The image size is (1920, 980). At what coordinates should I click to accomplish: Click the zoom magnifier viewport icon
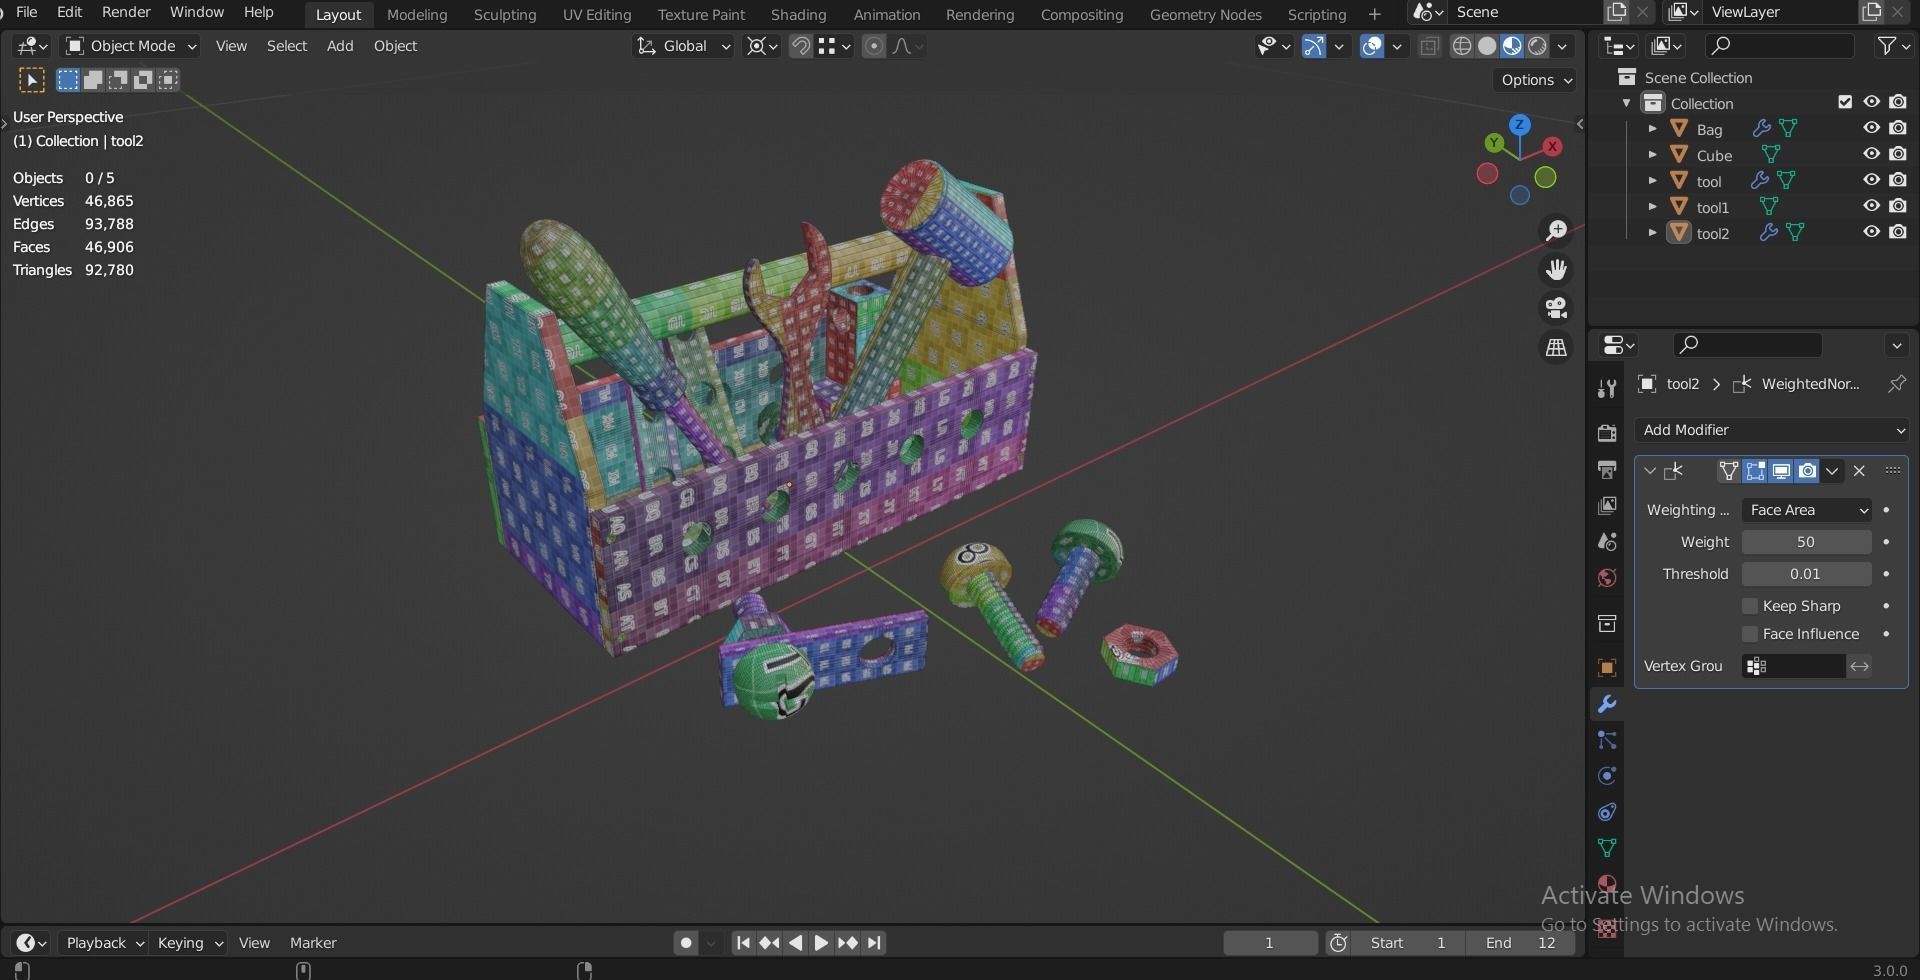1556,231
